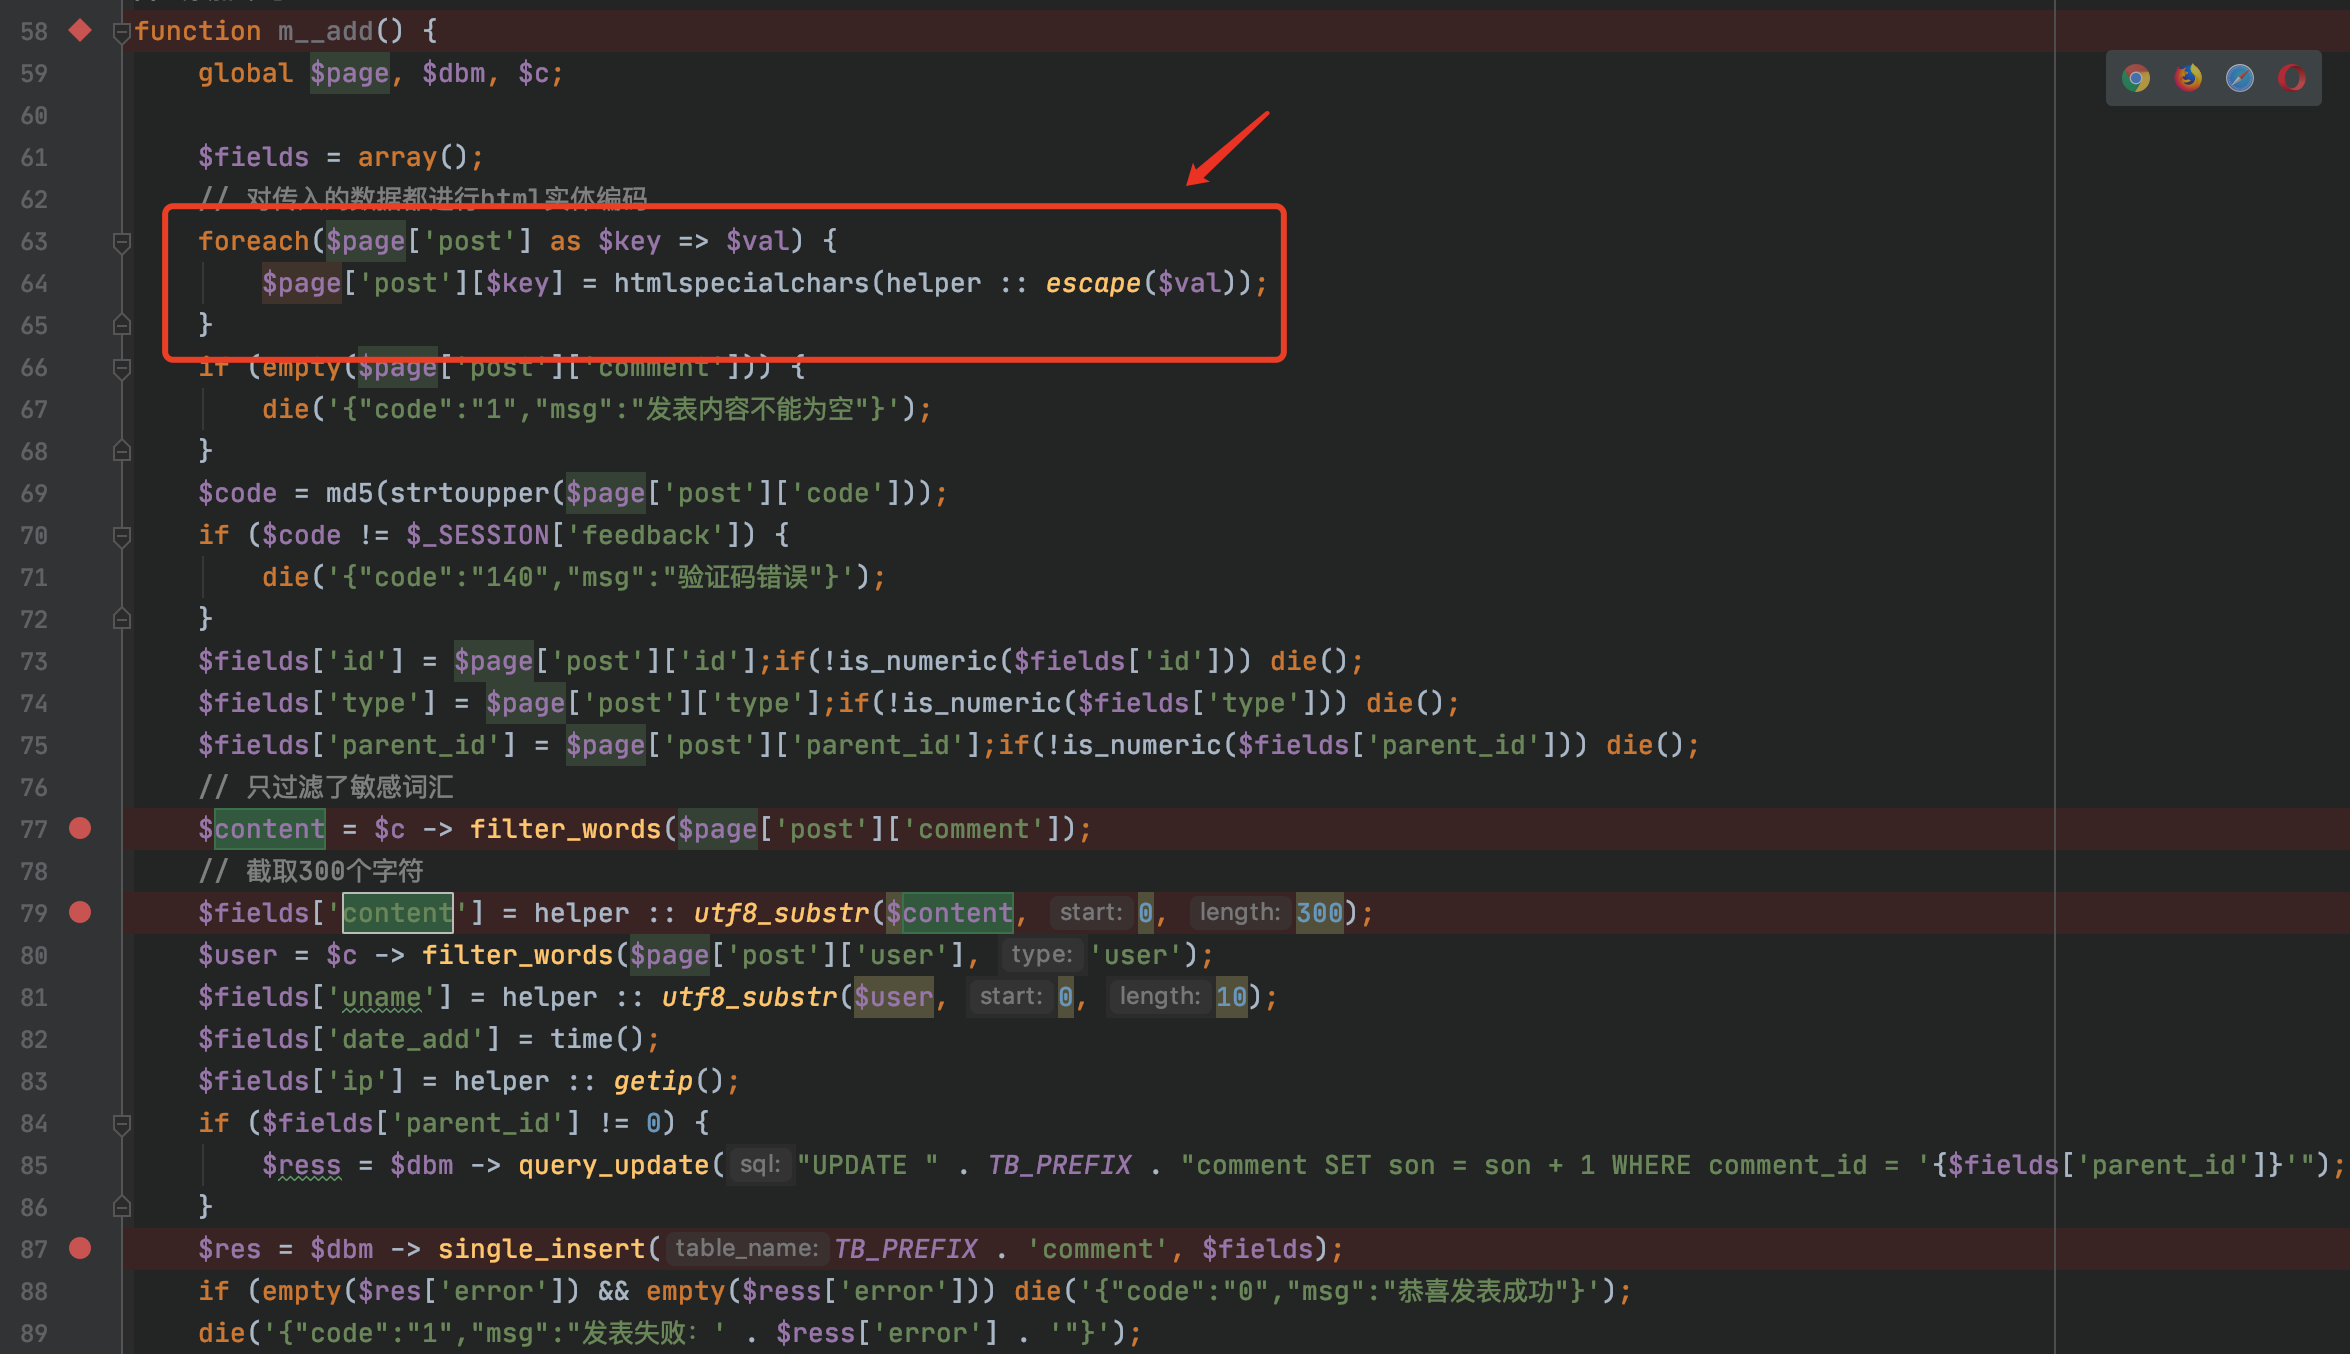Open preview in Chrome browser icon
The image size is (2350, 1354).
tap(2135, 78)
